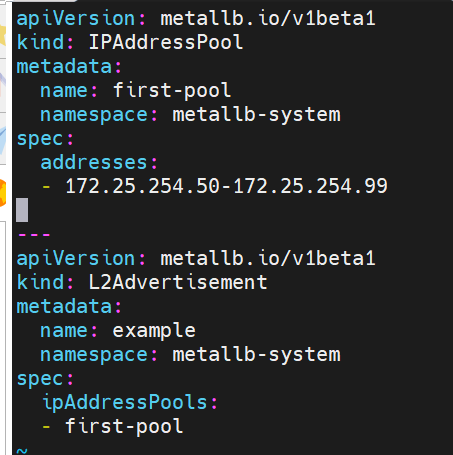
Task: Click 'first-pool' list item under ipAddressPools
Action: point(124,427)
